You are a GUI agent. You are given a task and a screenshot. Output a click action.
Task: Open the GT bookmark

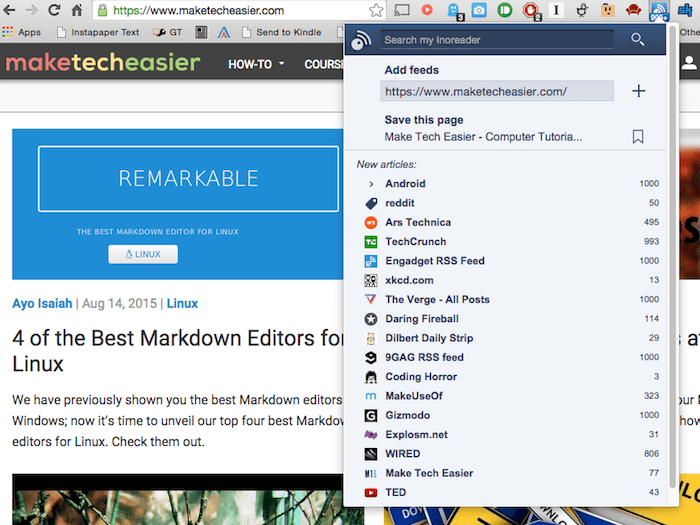[167, 32]
